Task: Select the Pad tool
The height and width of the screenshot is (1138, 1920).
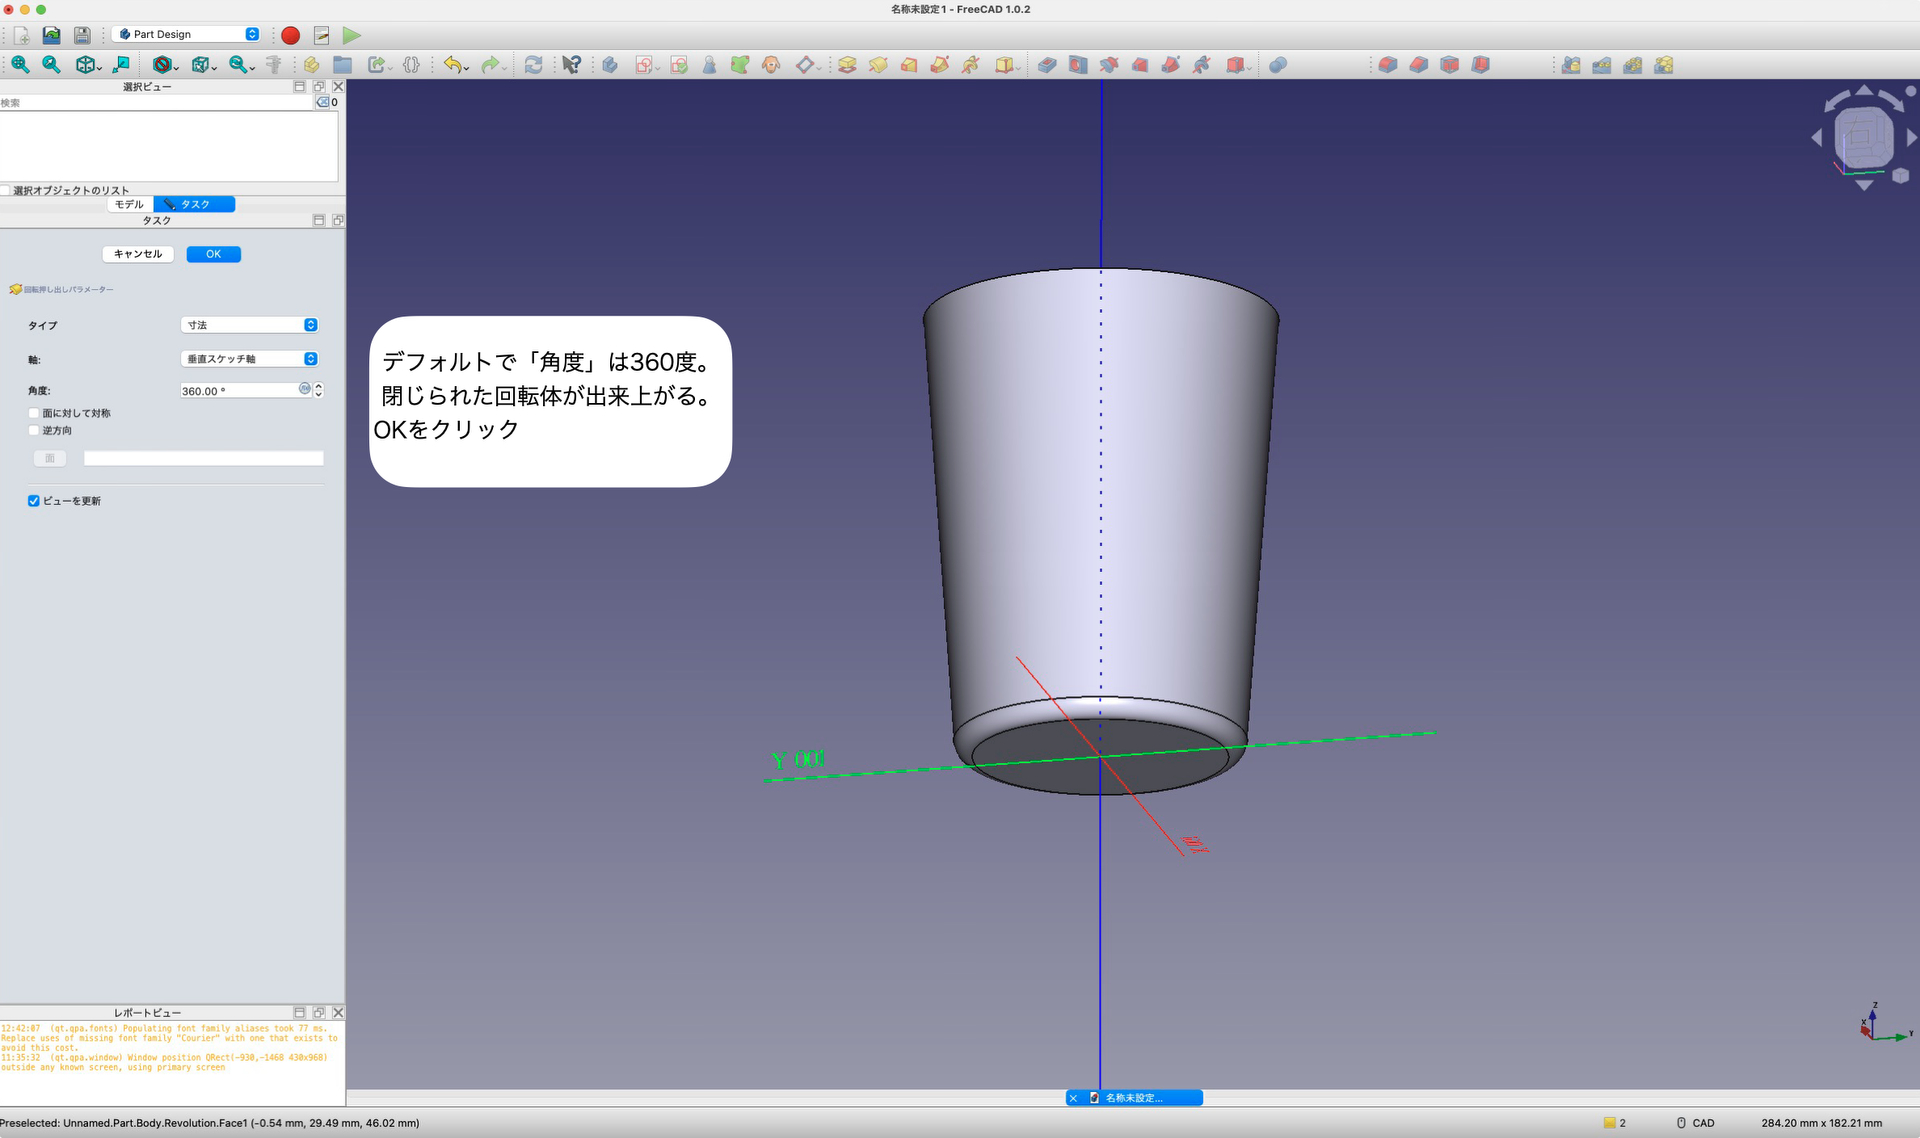Action: click(x=847, y=64)
